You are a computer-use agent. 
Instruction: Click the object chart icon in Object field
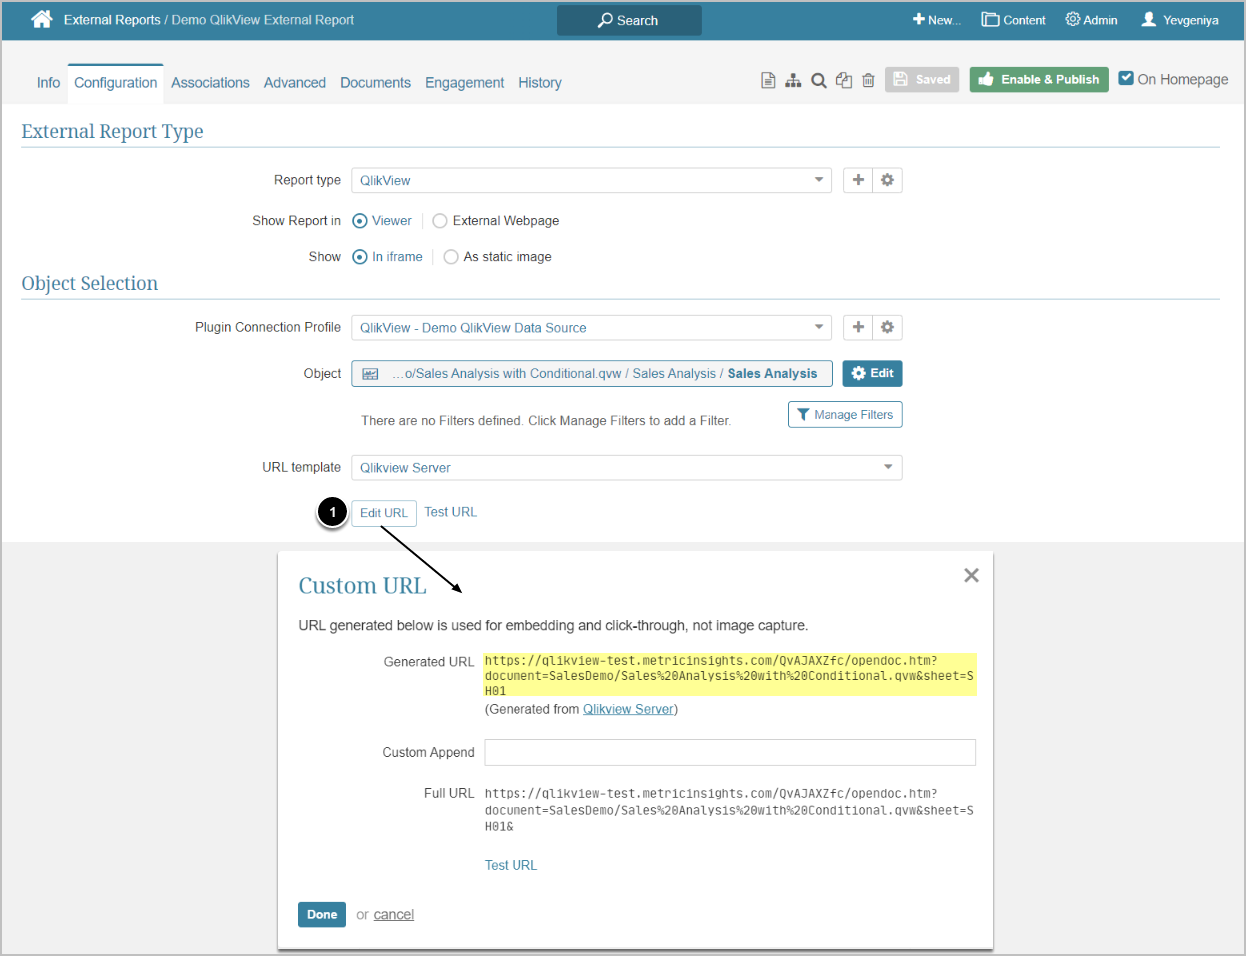pos(370,374)
